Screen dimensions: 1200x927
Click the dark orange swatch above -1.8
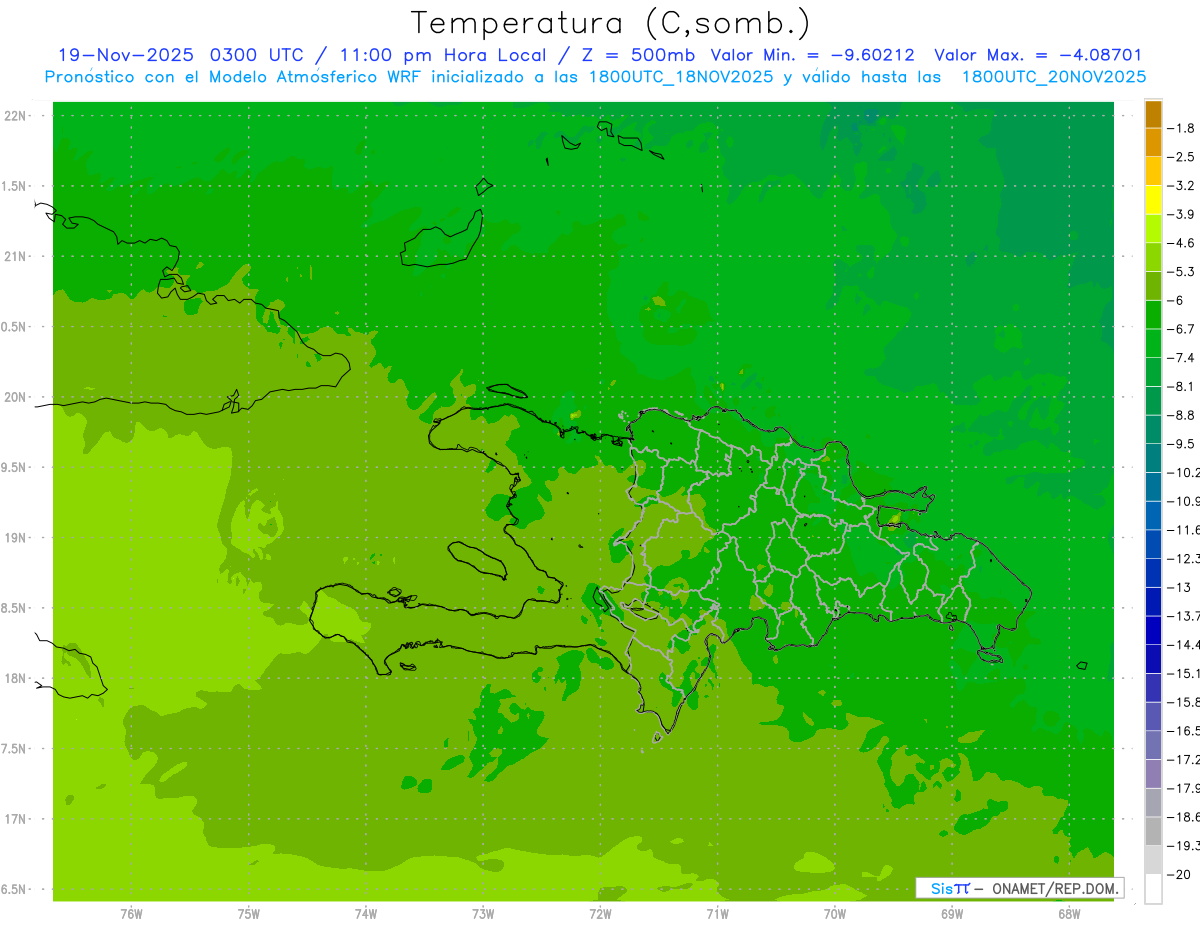(1153, 114)
